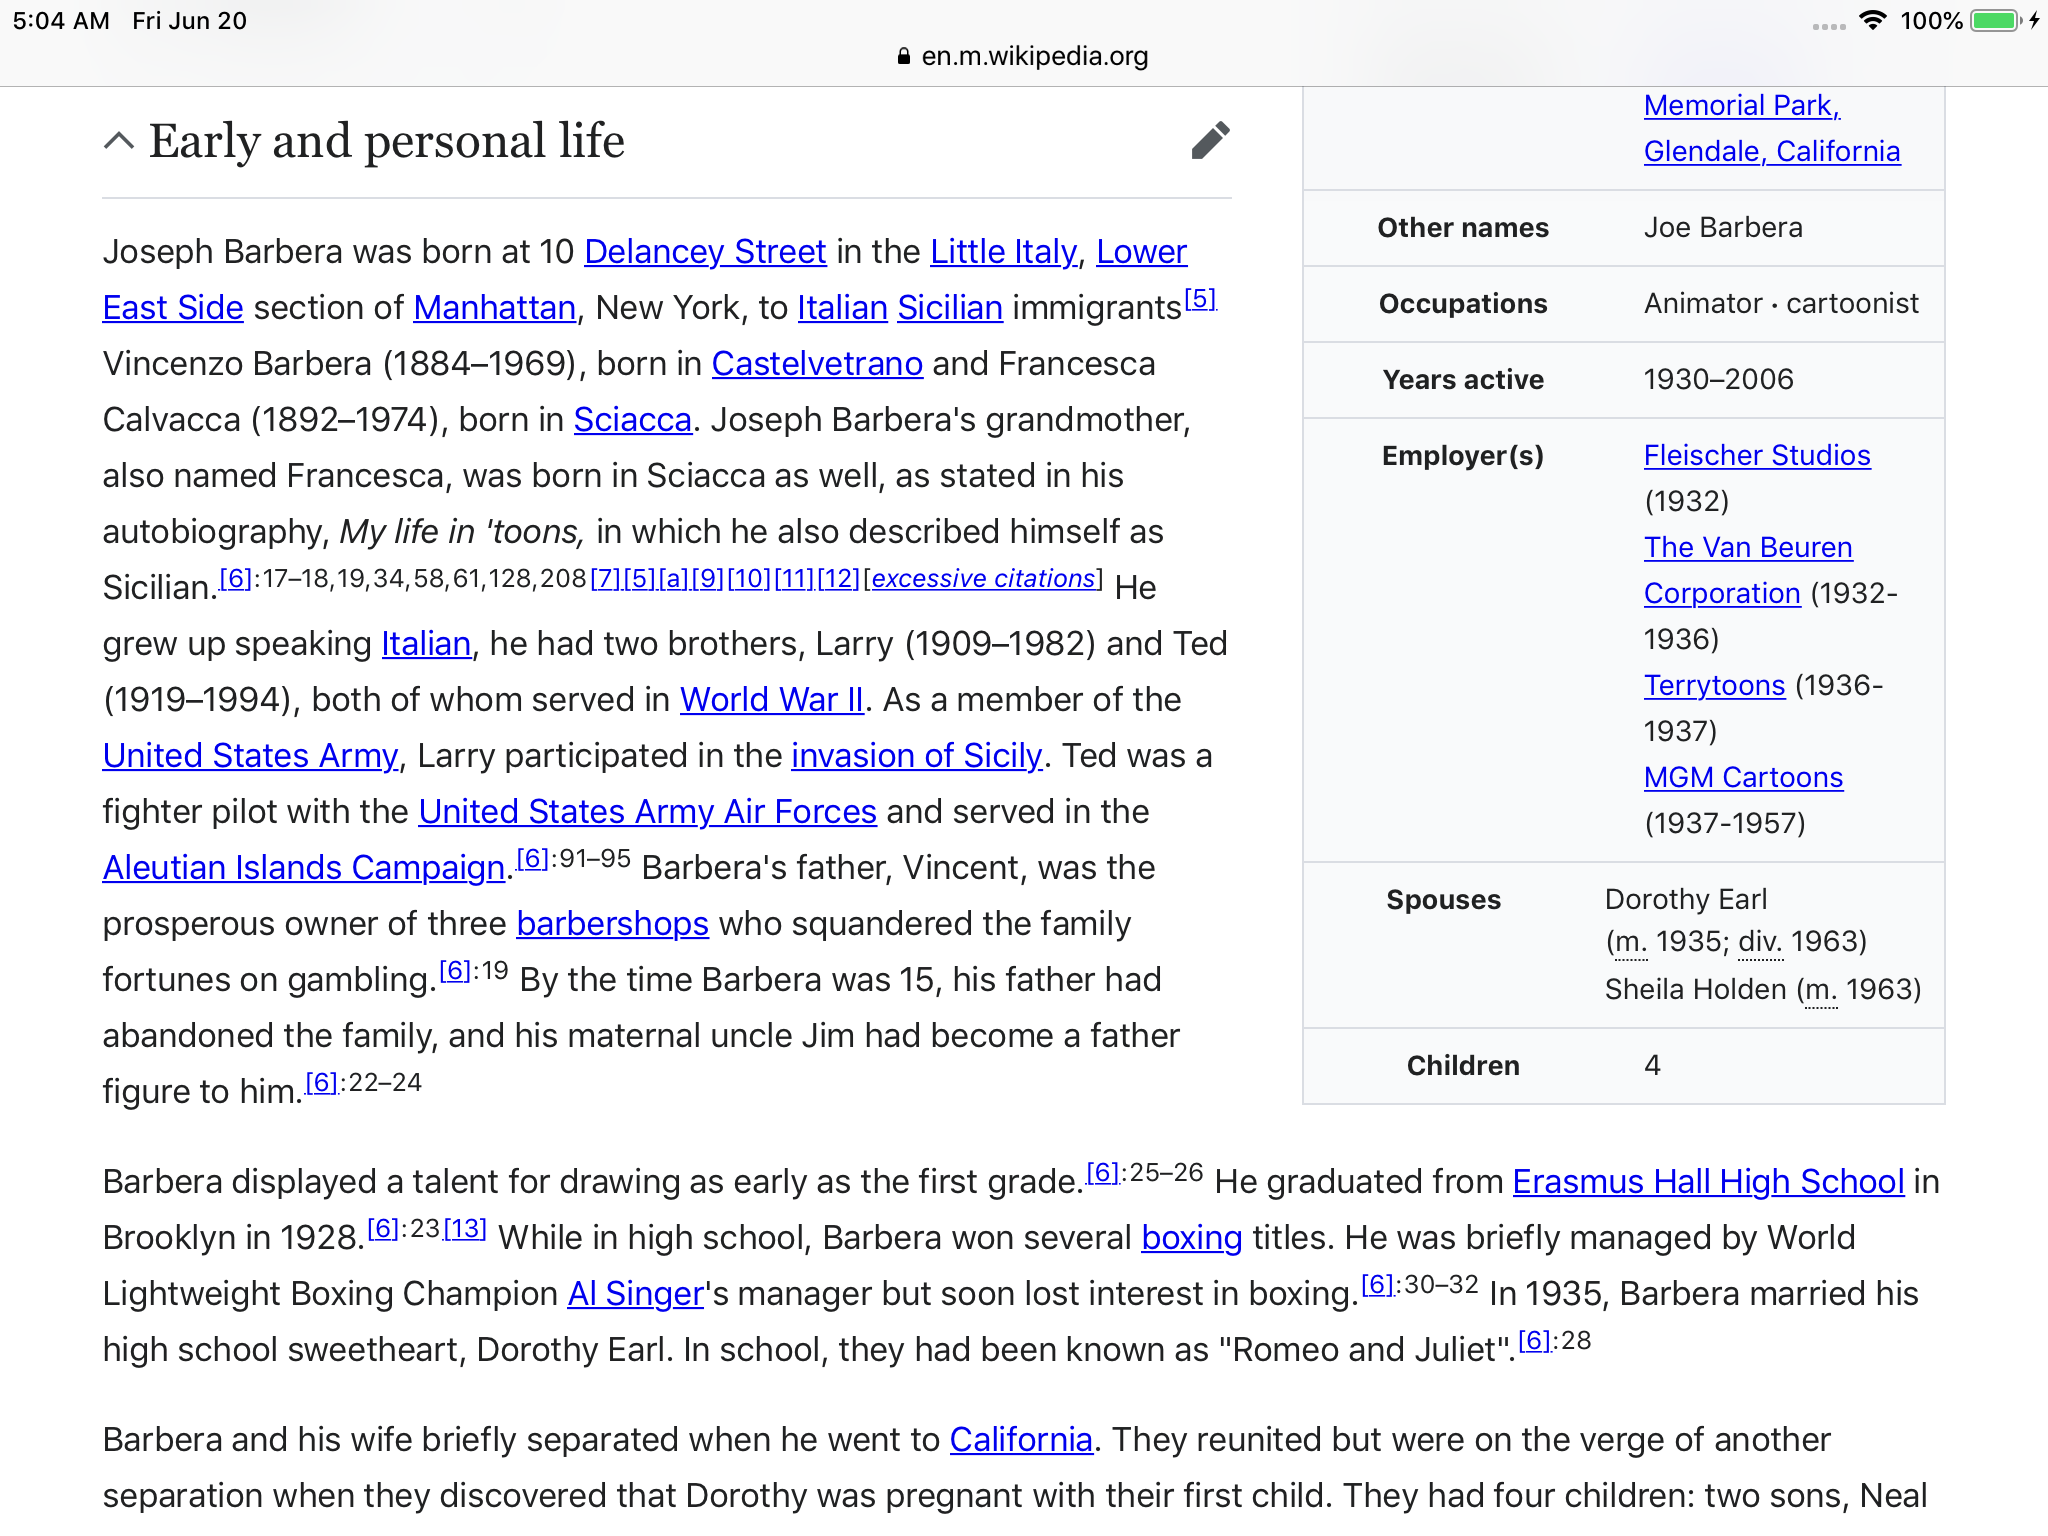Tap citation [7] after Sicilian
Image resolution: width=2048 pixels, height=1536 pixels.
[x=606, y=578]
